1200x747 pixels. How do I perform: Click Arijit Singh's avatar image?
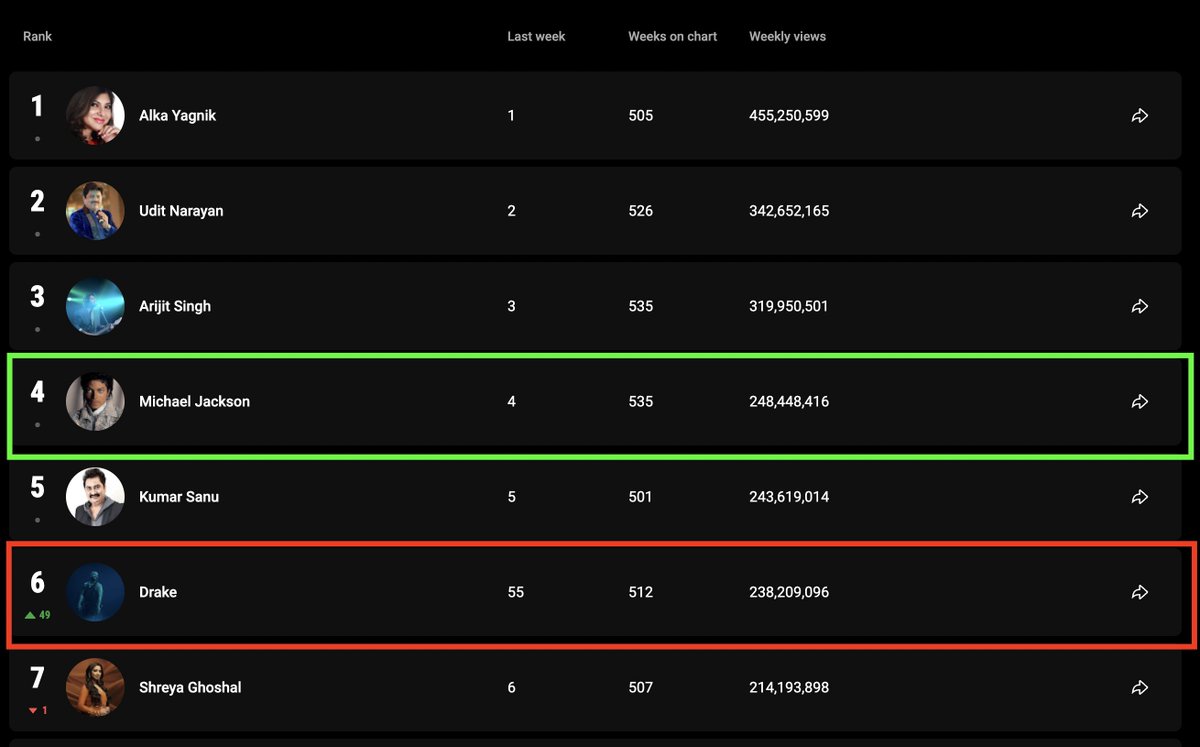click(95, 306)
